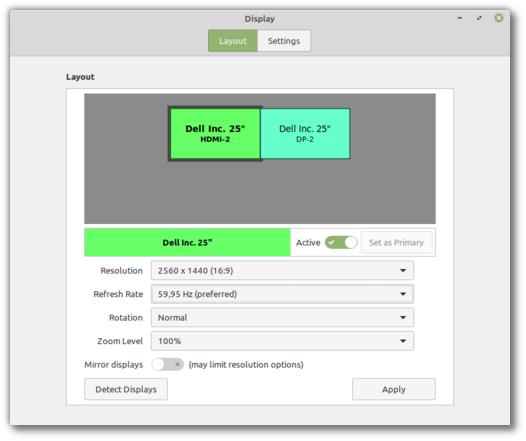Click the Set as Primary button
The width and height of the screenshot is (526, 441).
(397, 242)
